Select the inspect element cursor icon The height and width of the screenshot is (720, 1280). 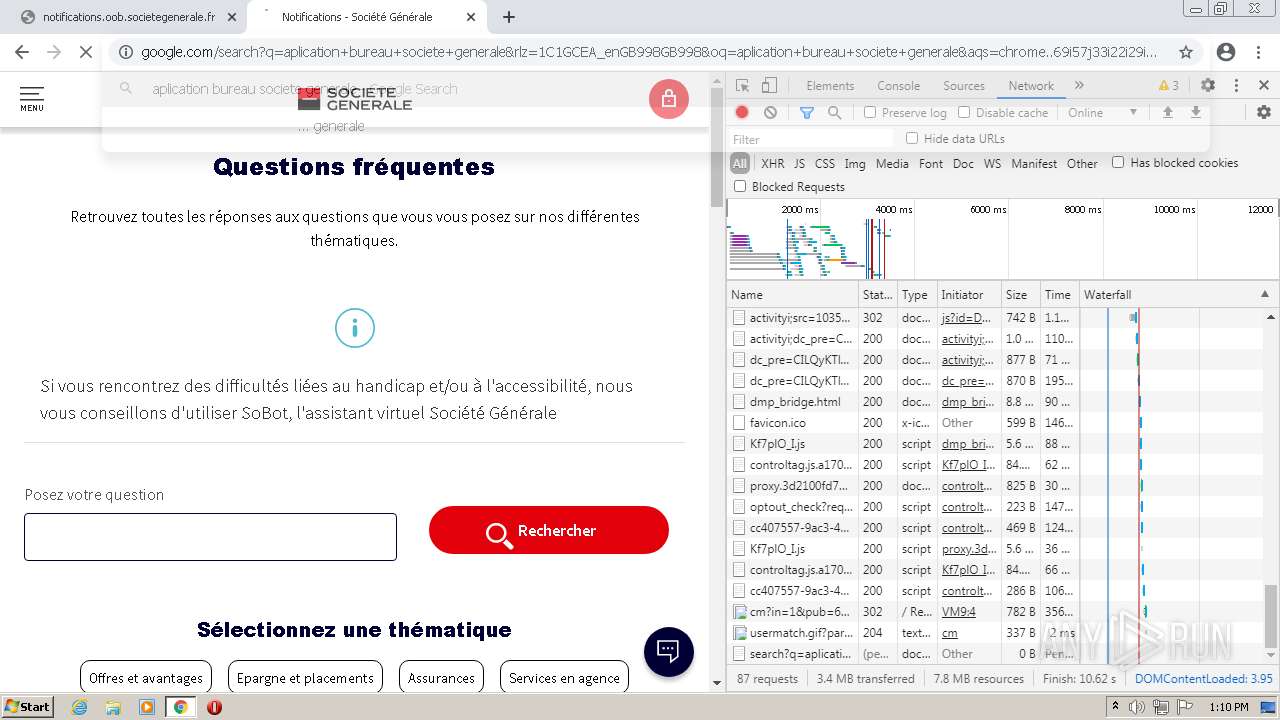(x=742, y=86)
